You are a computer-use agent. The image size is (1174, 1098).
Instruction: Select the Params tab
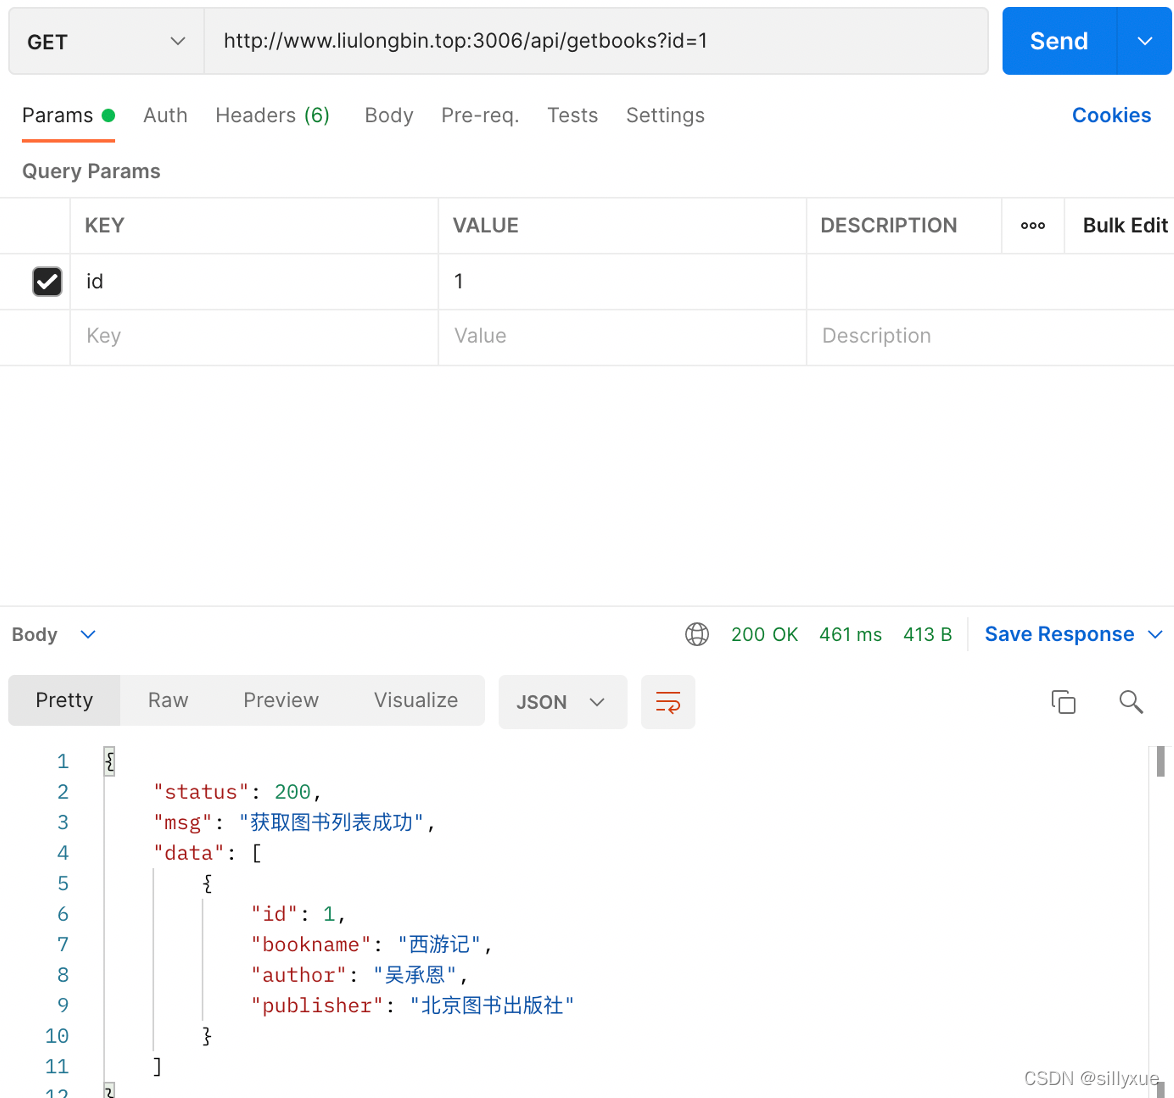68,115
